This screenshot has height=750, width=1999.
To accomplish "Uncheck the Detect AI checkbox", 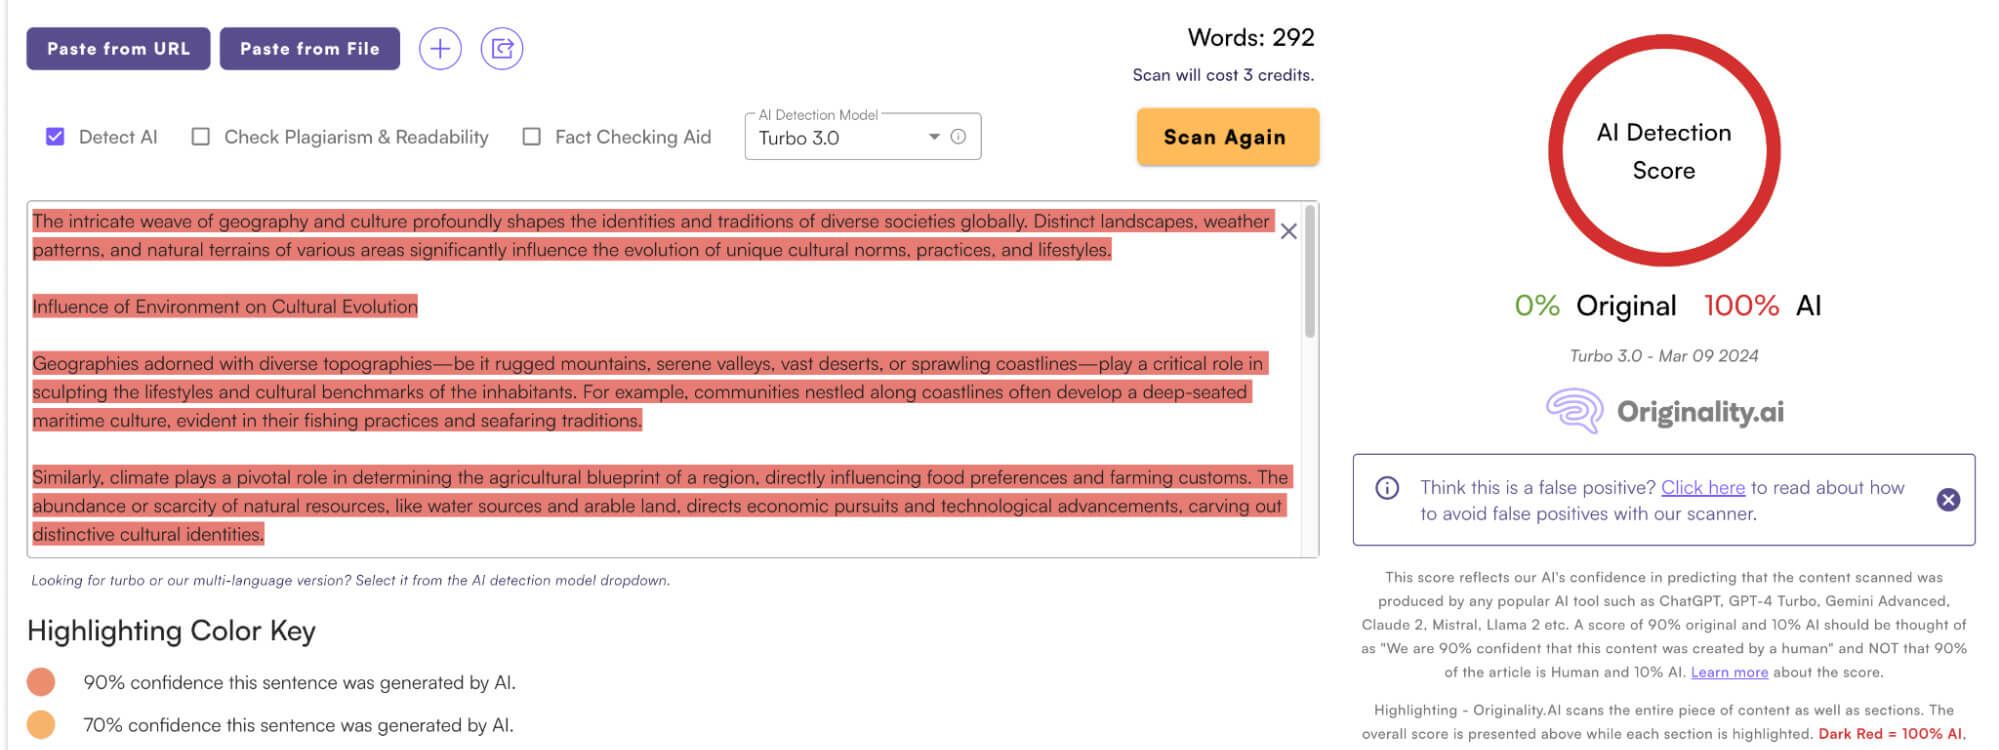I will coord(55,137).
